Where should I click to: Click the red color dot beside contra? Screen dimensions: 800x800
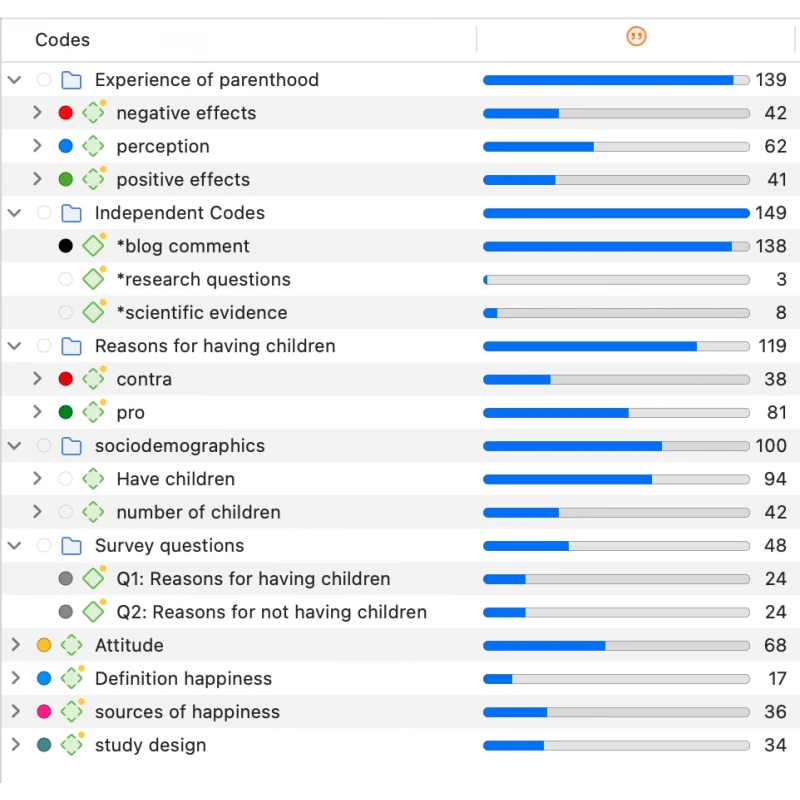coord(66,379)
